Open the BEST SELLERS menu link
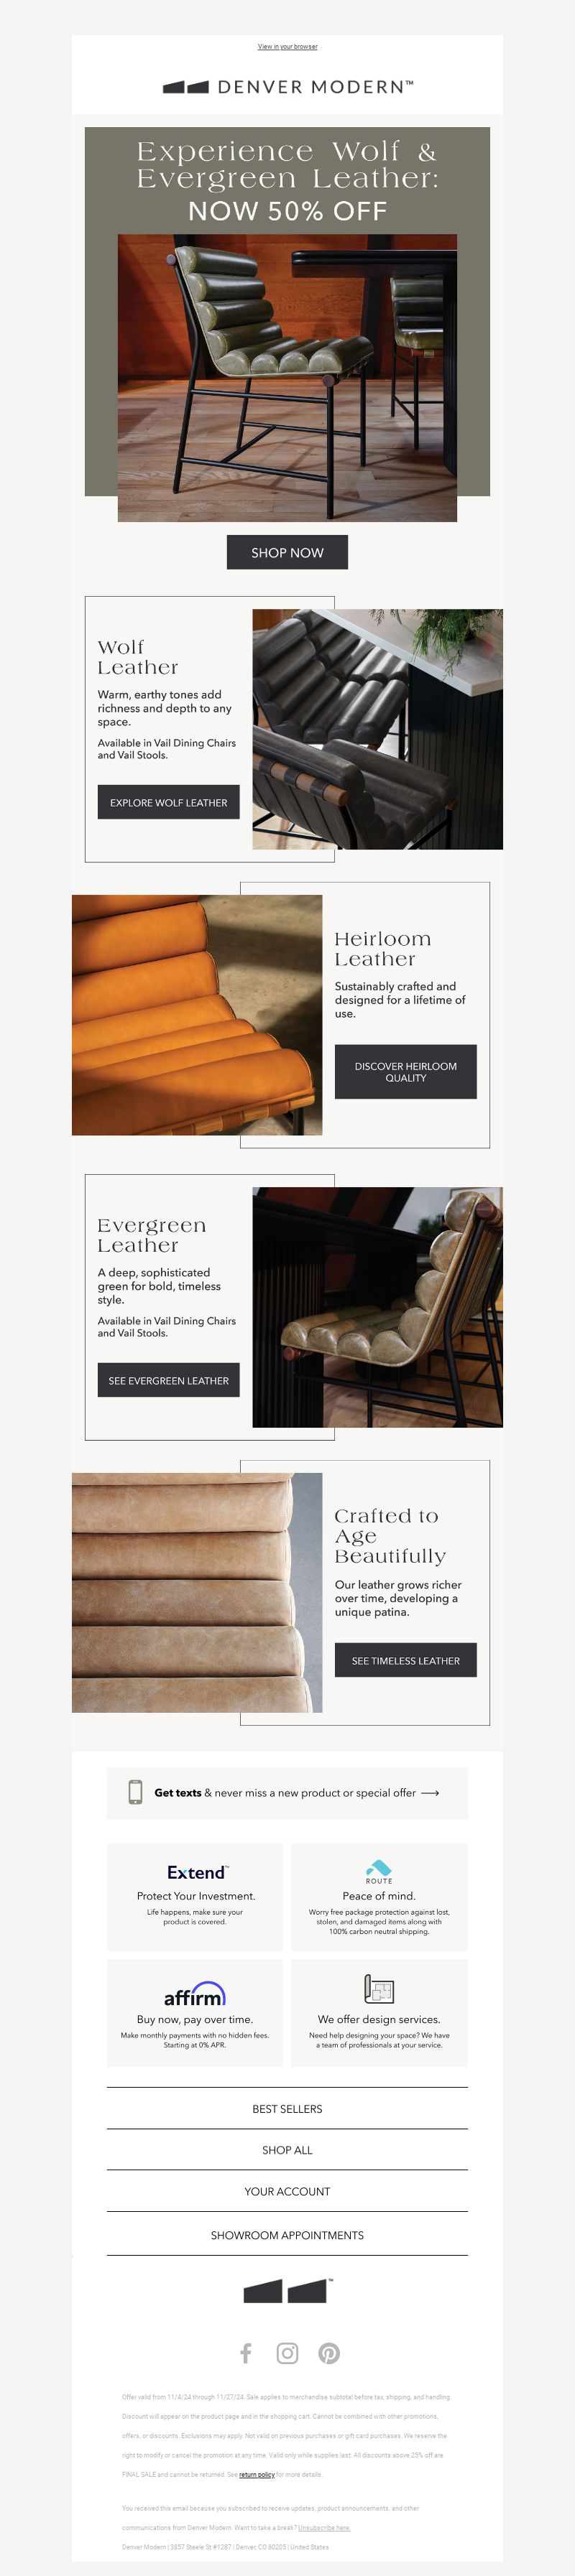 [287, 2108]
